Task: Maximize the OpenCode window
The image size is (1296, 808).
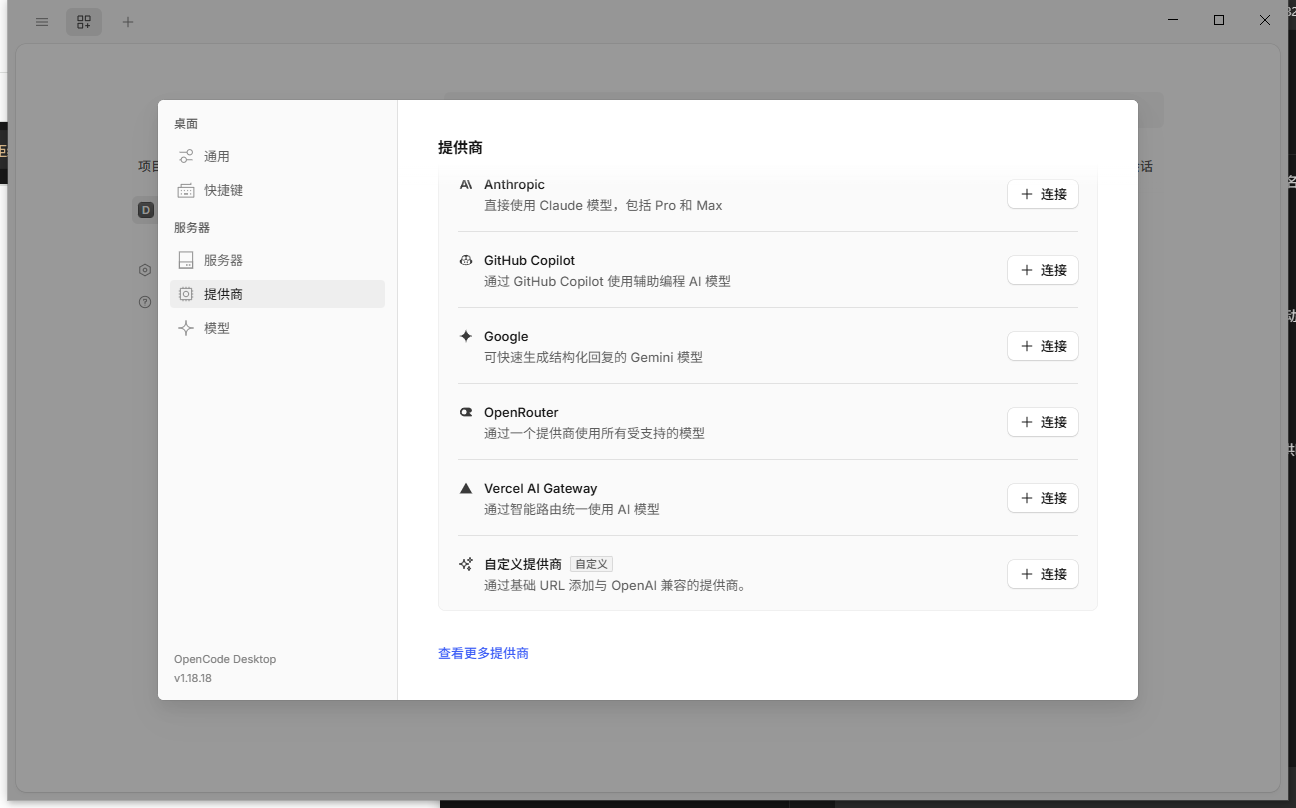Action: [1219, 20]
